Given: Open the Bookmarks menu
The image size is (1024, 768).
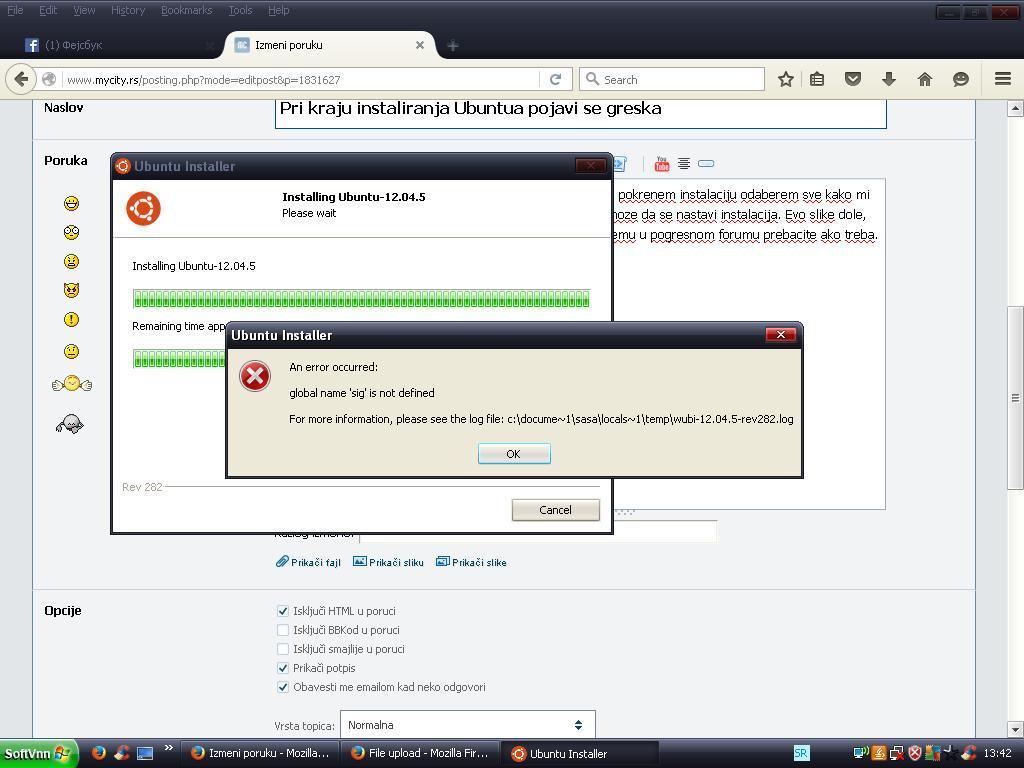Looking at the screenshot, I should pyautogui.click(x=186, y=10).
